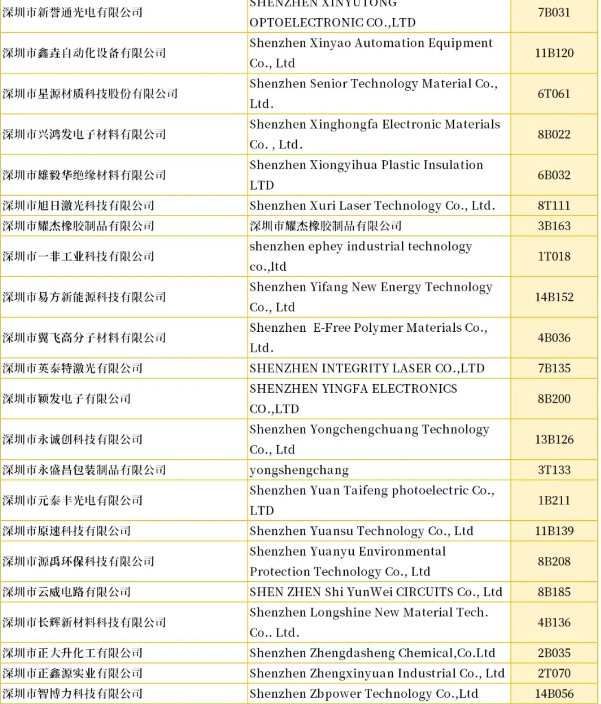Image resolution: width=601 pixels, height=704 pixels.
Task: Click 深圳市云威电路有限公司 cell
Action: coord(66,592)
